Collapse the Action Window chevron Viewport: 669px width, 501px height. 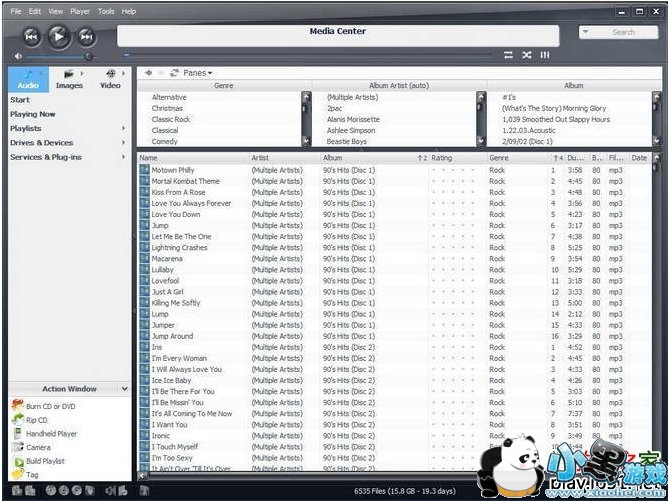point(125,389)
